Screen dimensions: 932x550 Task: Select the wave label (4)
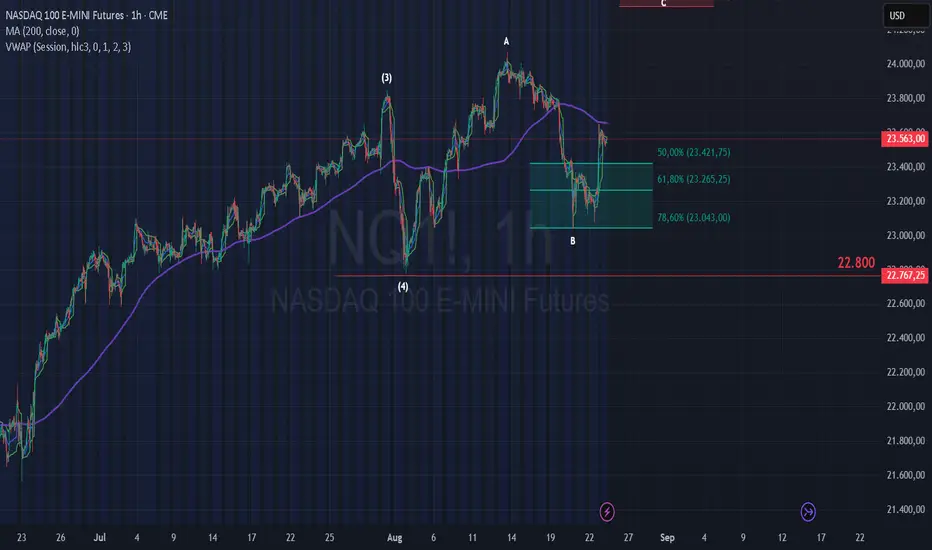coord(403,287)
